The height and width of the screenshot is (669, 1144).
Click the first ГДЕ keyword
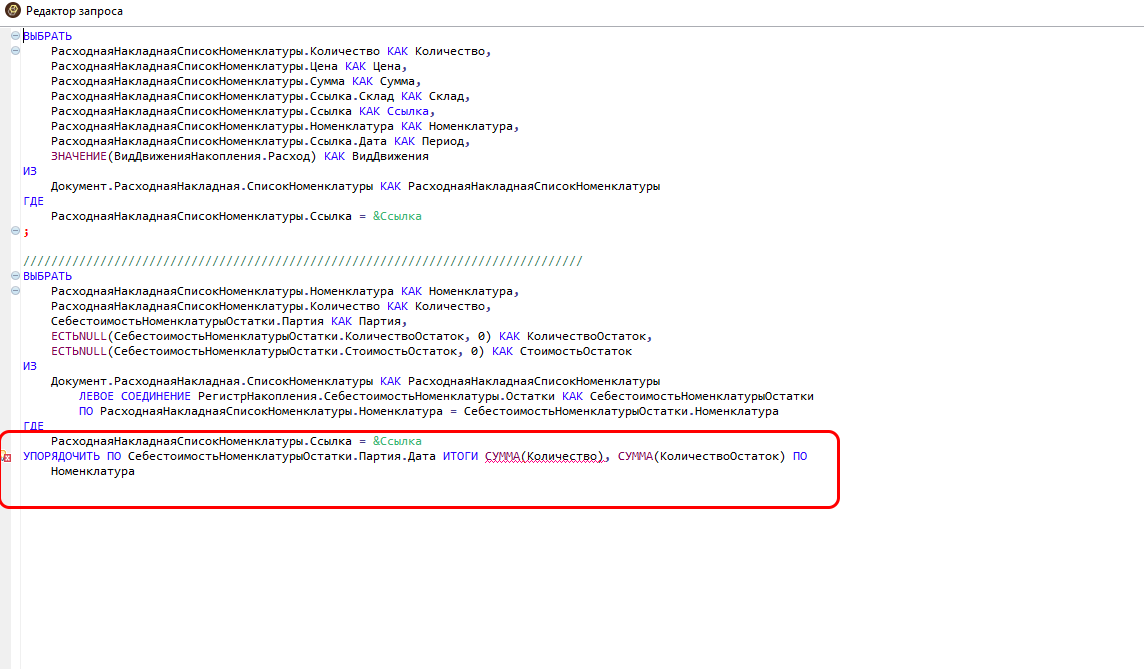(34, 201)
